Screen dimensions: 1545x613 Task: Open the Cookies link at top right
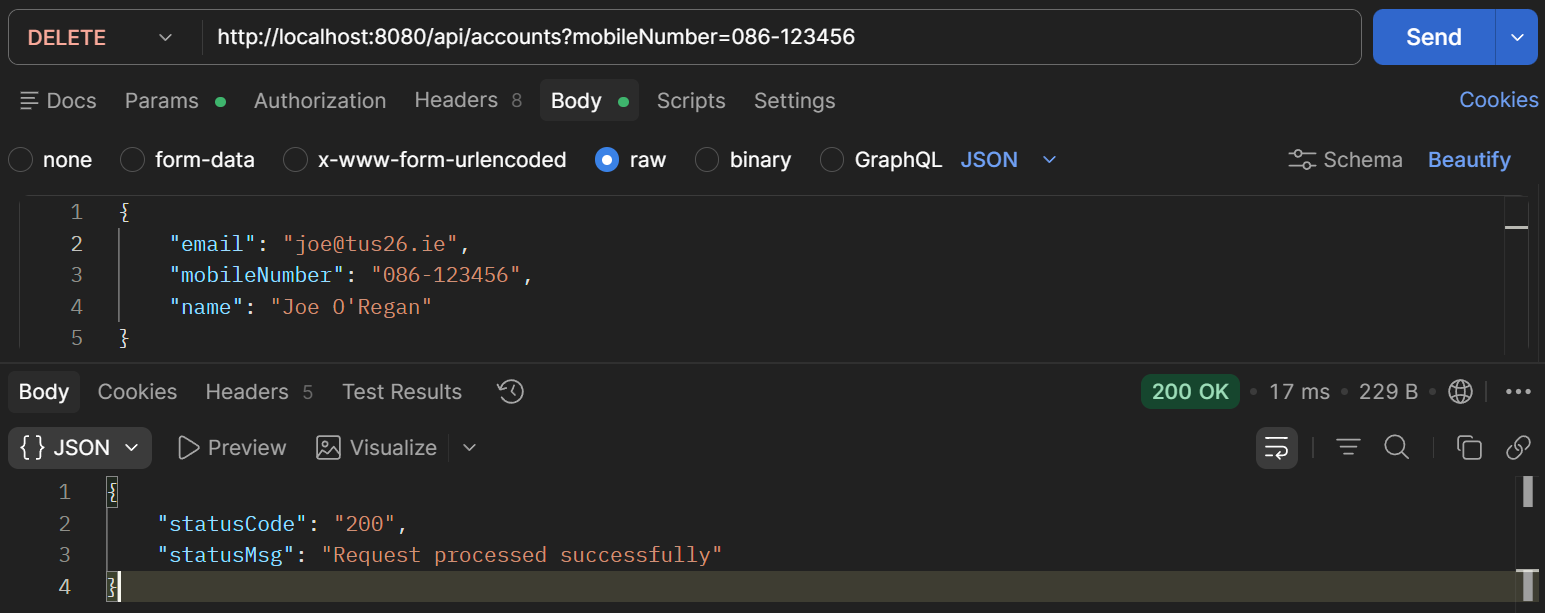1499,100
